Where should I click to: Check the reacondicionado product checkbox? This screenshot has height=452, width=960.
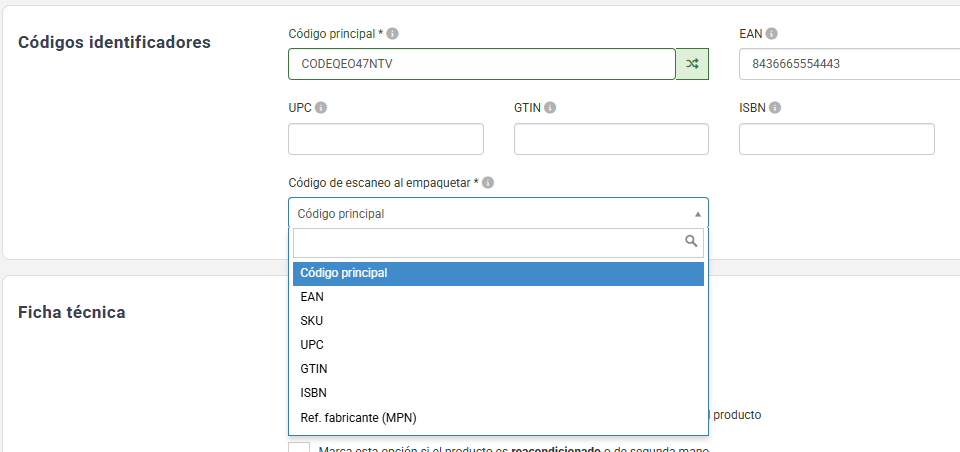pyautogui.click(x=299, y=449)
